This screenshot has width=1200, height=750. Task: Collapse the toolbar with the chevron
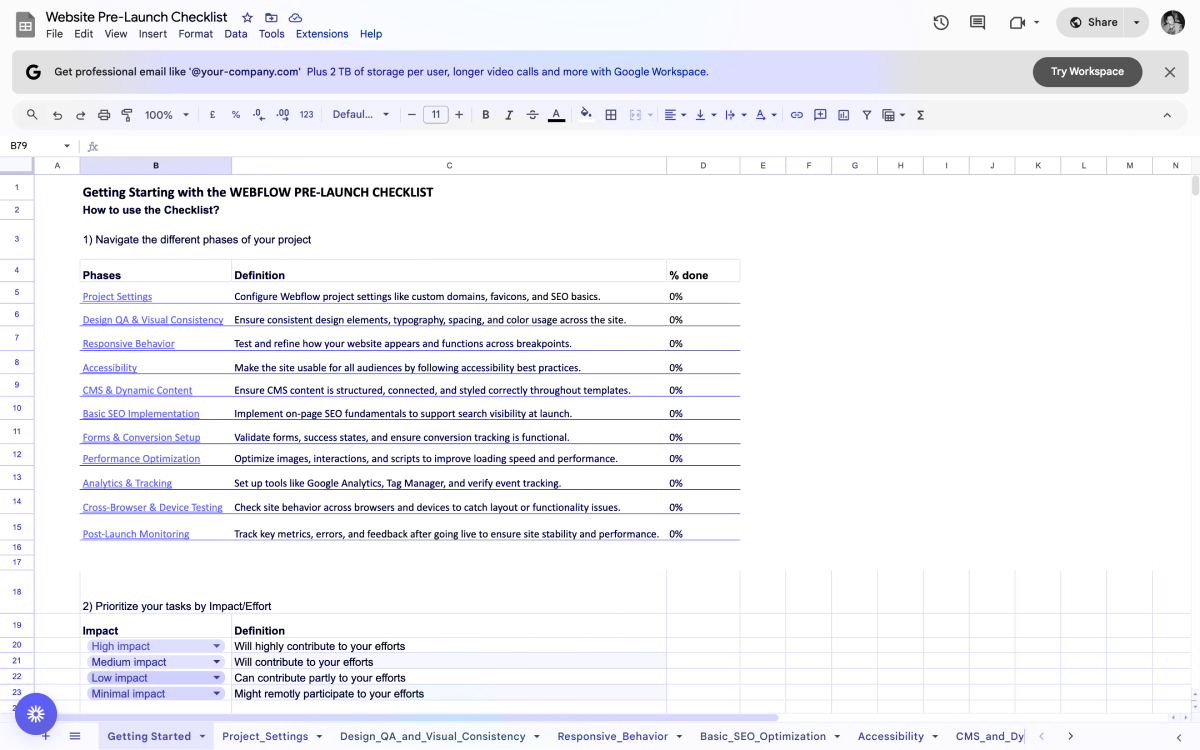pyautogui.click(x=1167, y=115)
